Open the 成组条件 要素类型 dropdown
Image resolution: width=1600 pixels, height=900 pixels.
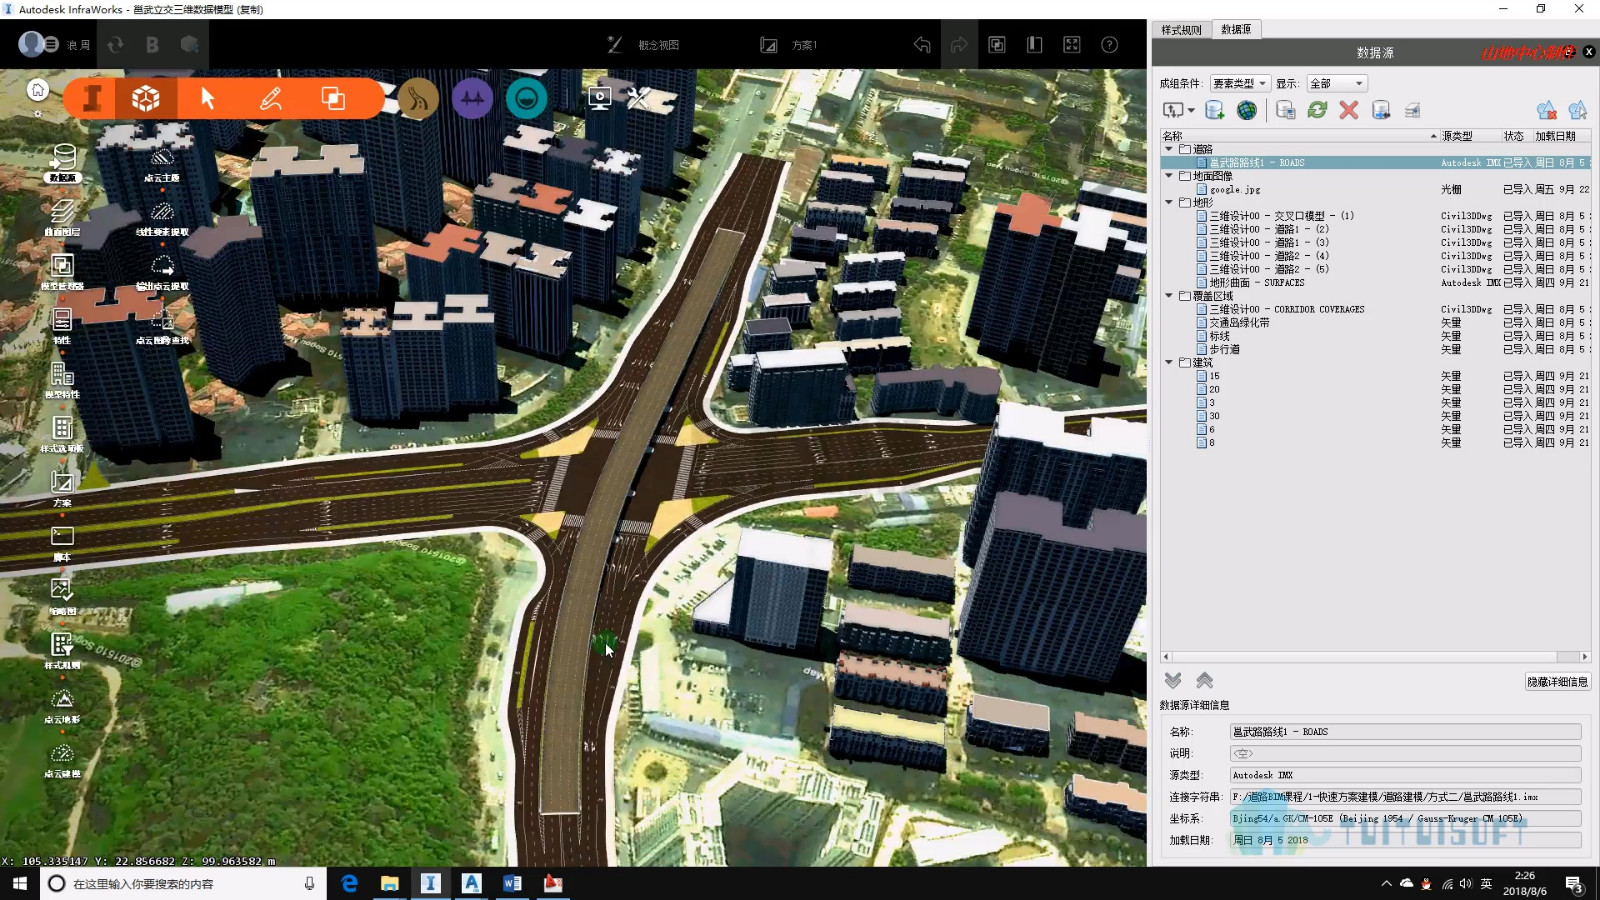1240,83
